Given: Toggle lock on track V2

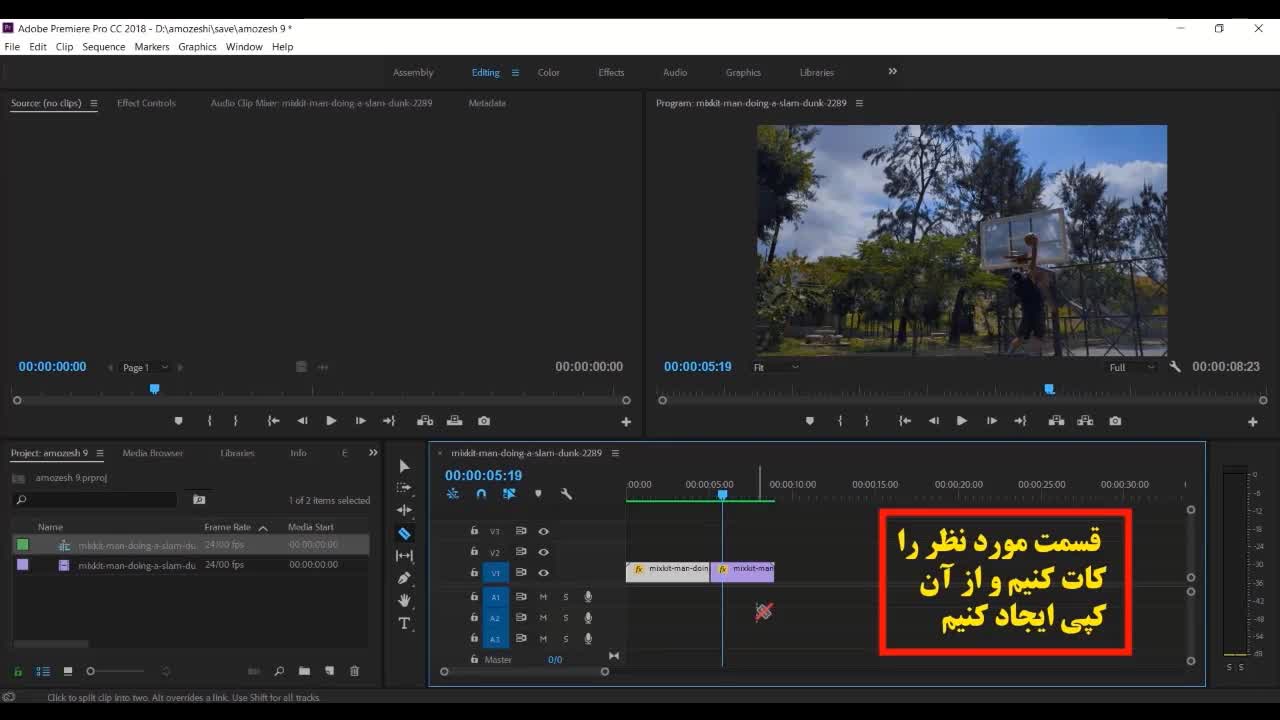Looking at the screenshot, I should click(474, 552).
